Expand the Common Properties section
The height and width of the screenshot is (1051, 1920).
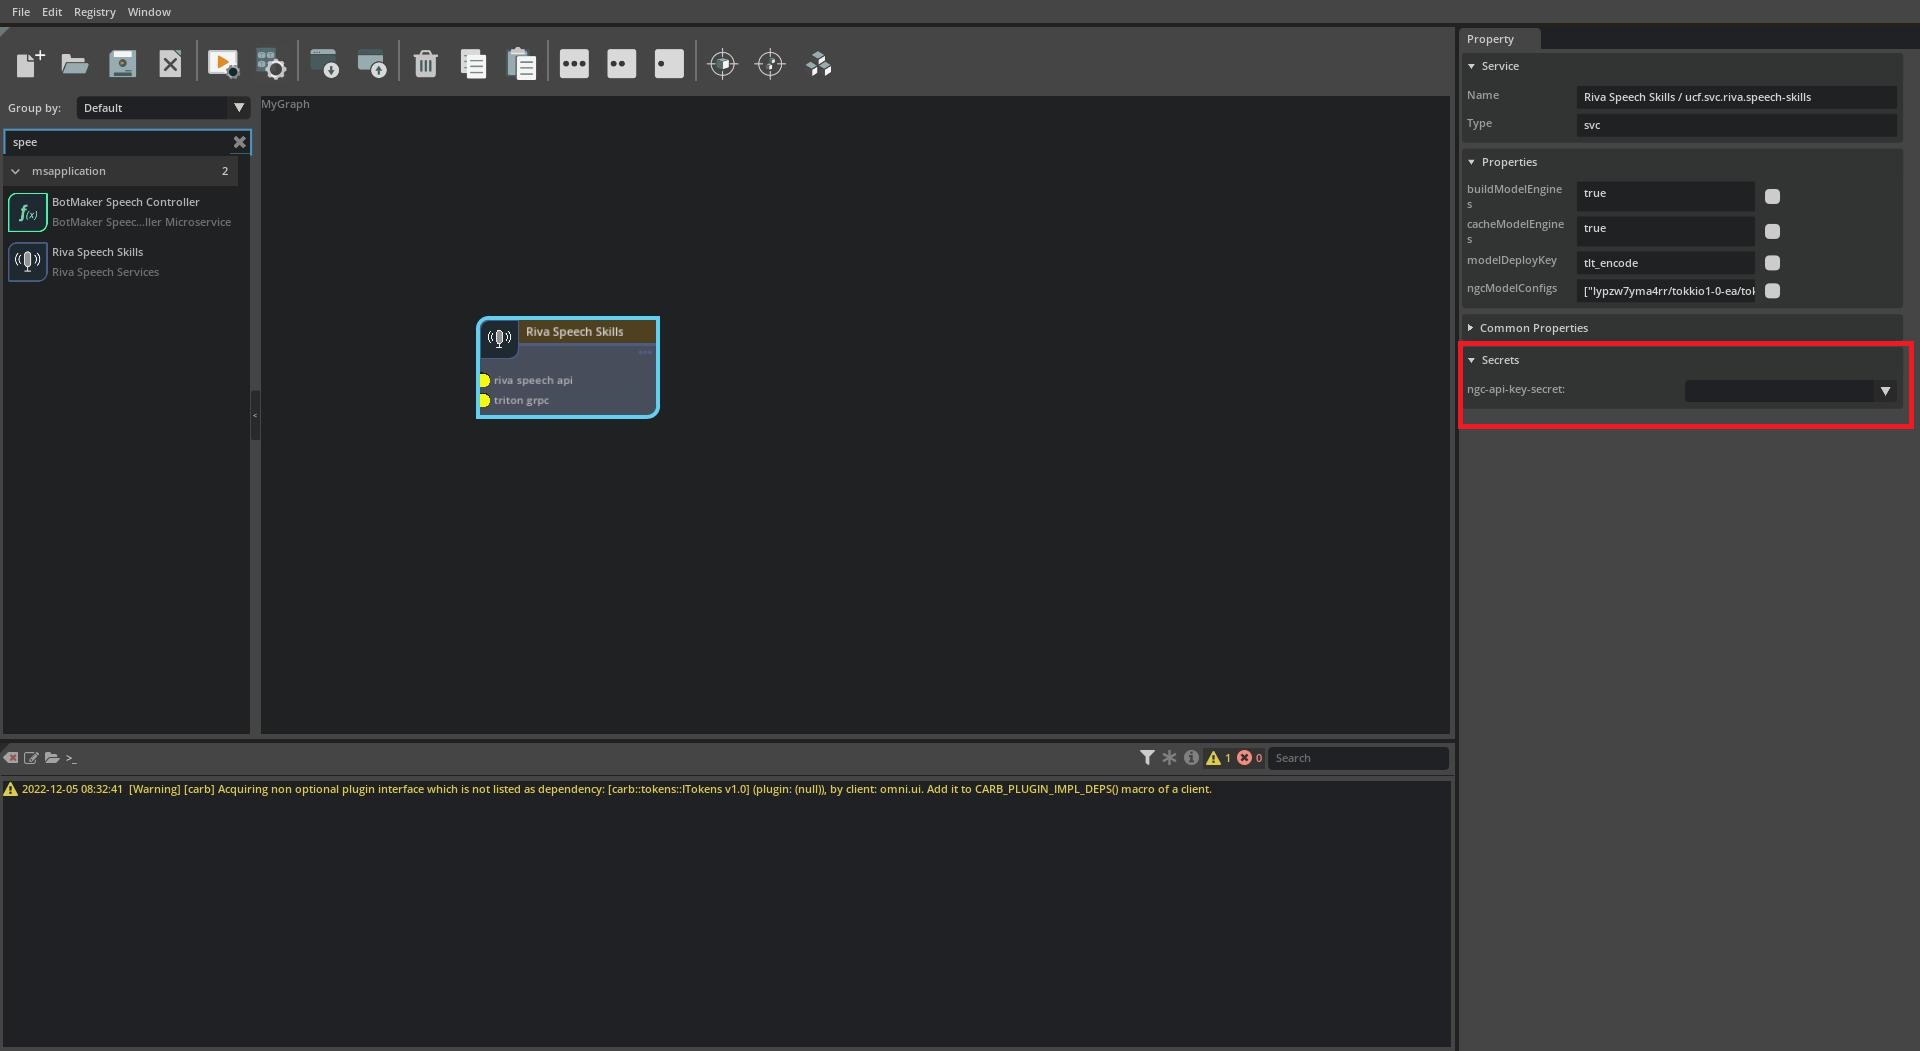pos(1532,328)
